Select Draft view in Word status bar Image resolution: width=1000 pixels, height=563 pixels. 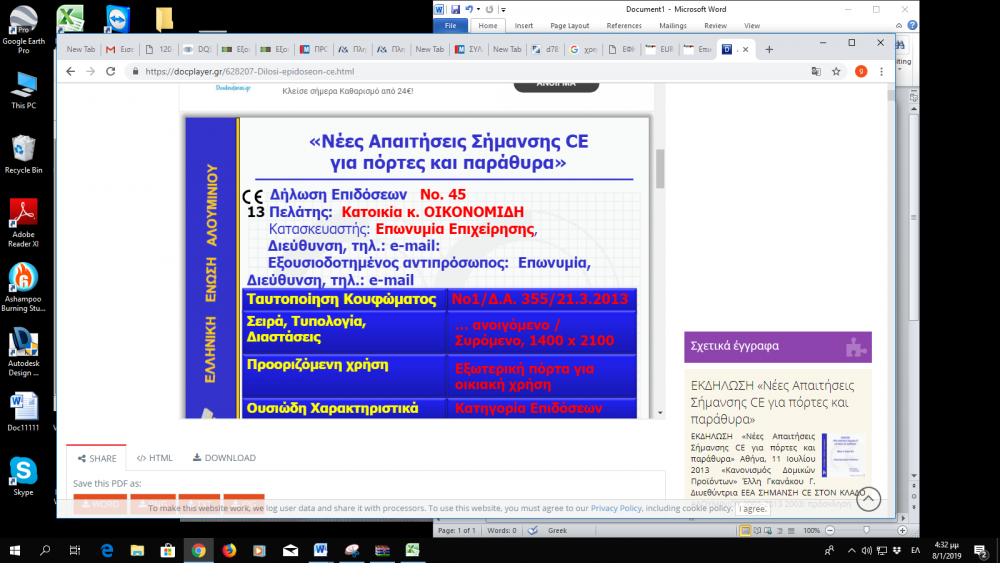tap(791, 530)
